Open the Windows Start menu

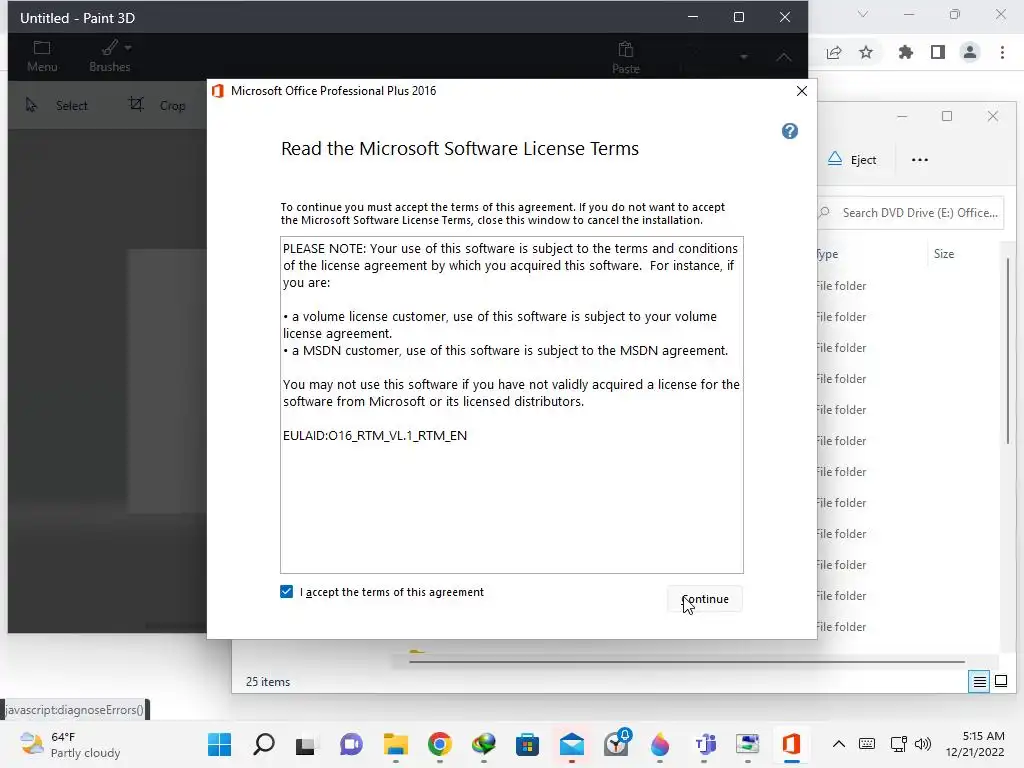point(219,744)
